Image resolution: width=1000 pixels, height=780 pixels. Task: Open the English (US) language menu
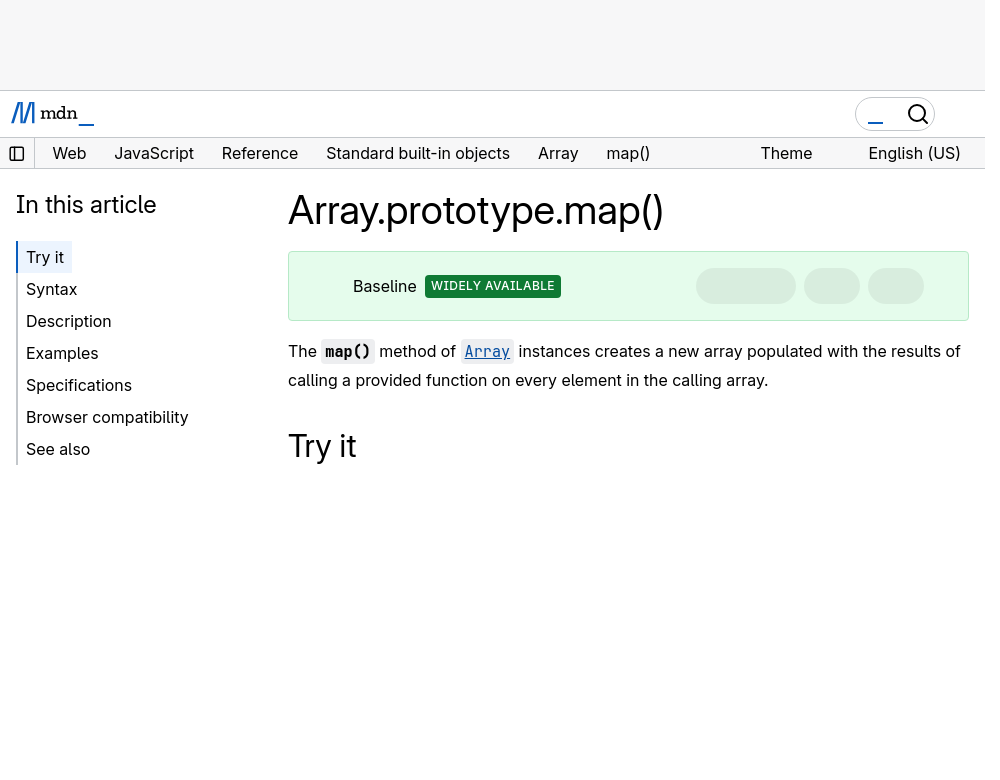(914, 154)
